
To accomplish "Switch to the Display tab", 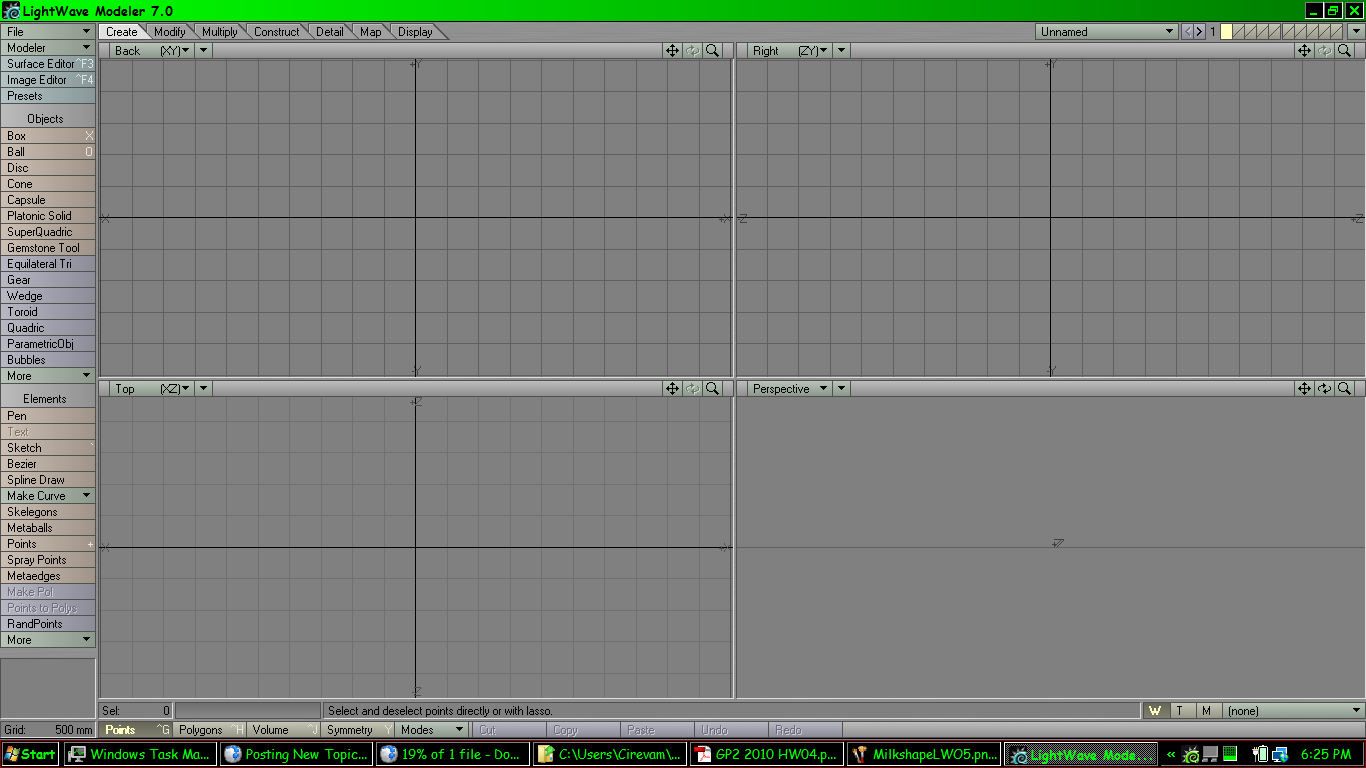I will pyautogui.click(x=416, y=32).
